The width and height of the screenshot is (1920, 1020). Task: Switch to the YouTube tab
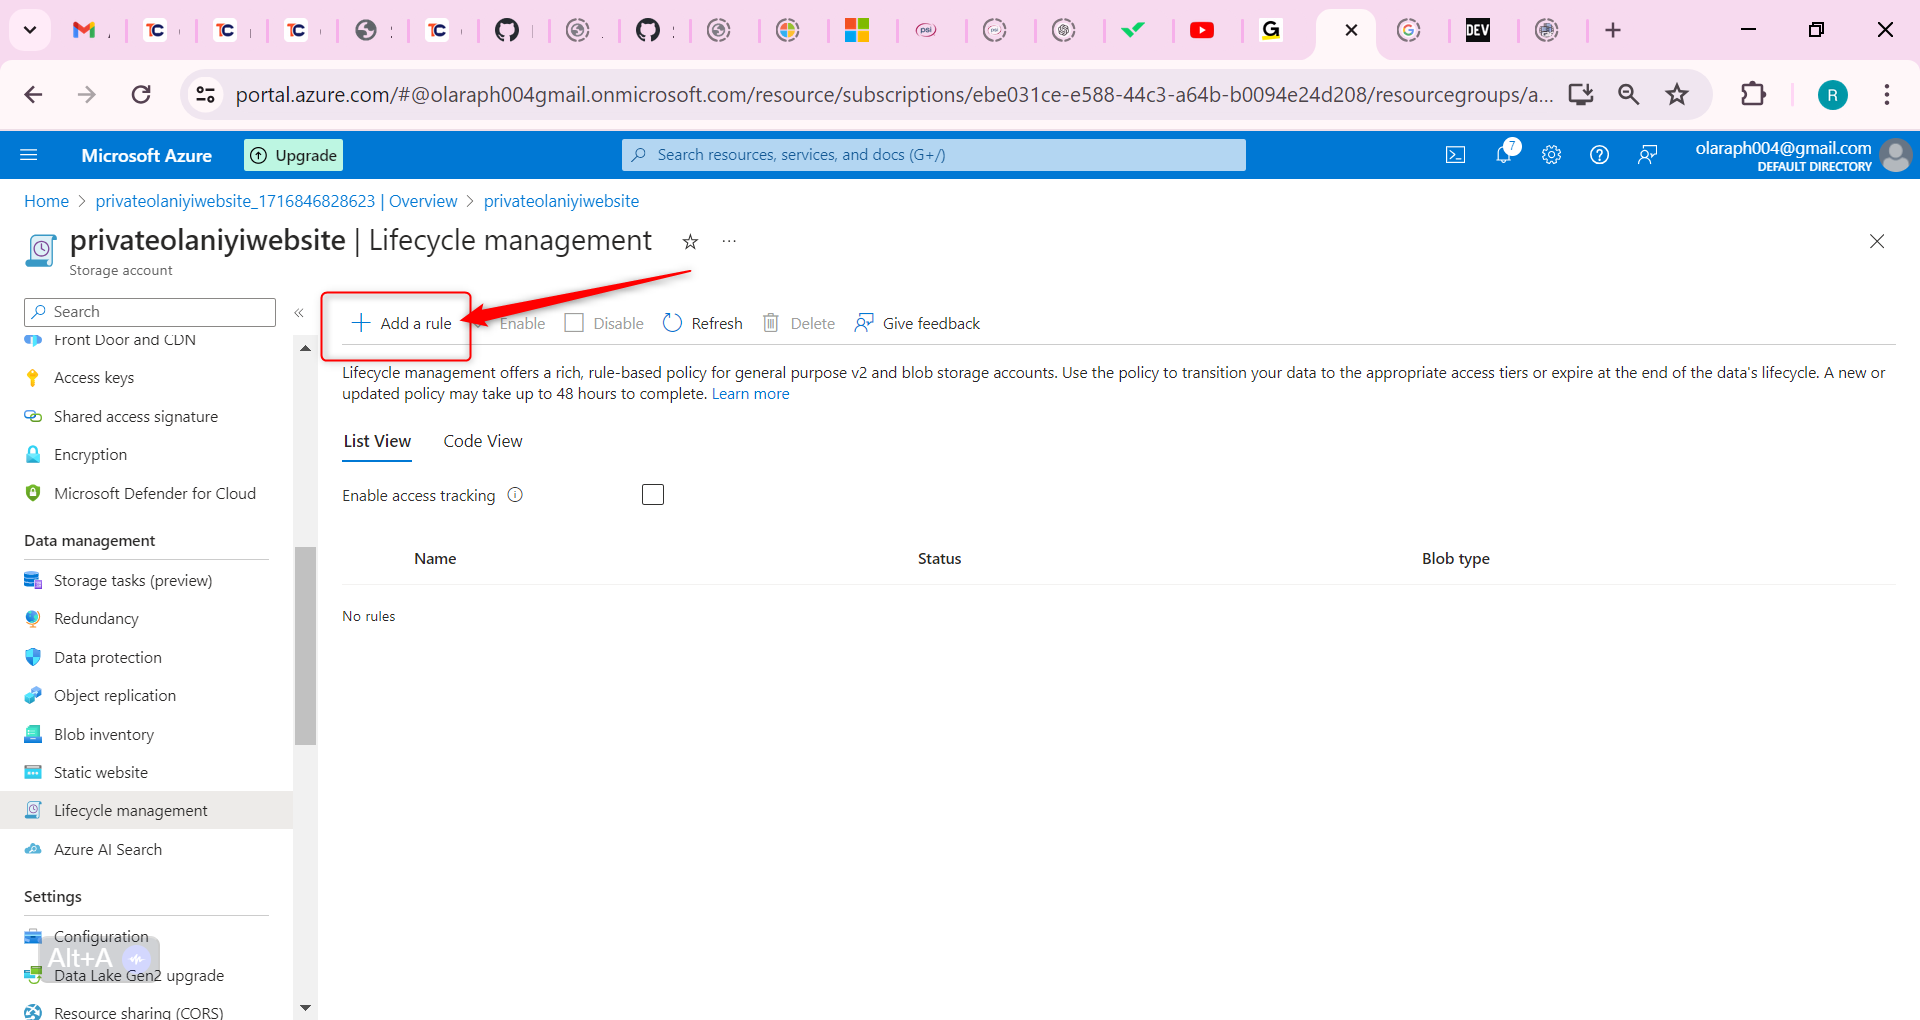[x=1202, y=30]
